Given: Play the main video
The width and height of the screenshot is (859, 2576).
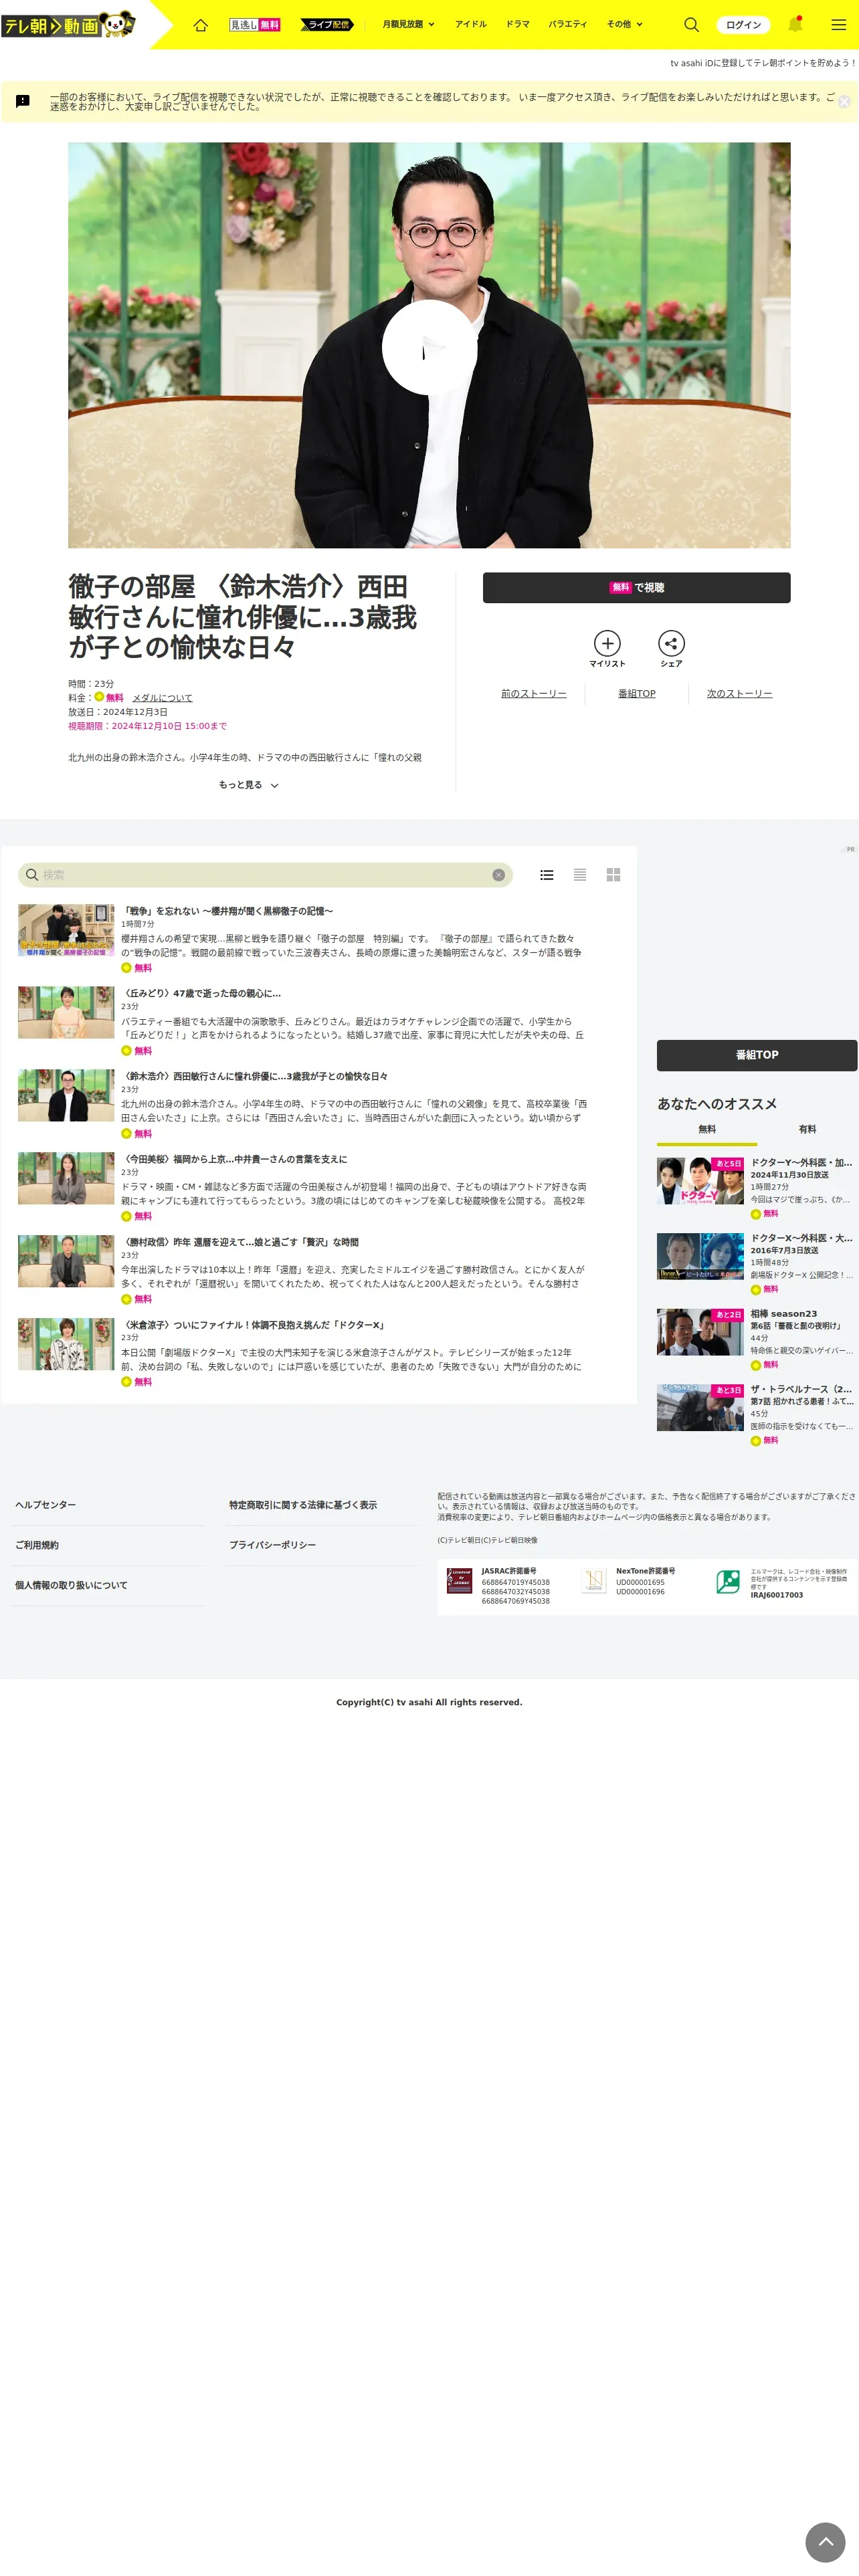Looking at the screenshot, I should 429,347.
